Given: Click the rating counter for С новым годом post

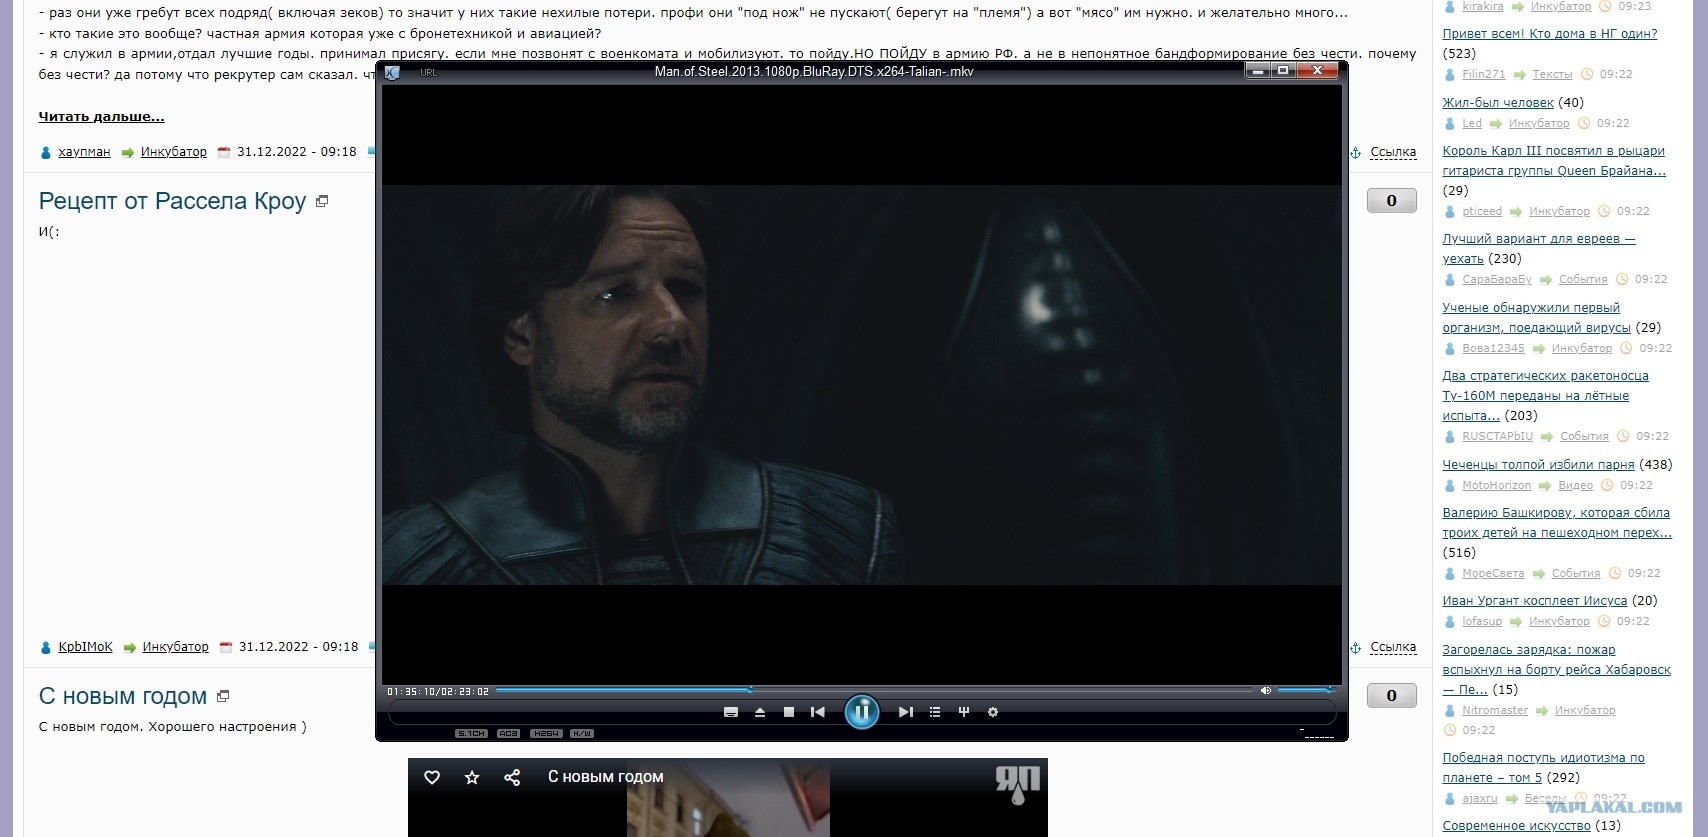Looking at the screenshot, I should point(1391,696).
